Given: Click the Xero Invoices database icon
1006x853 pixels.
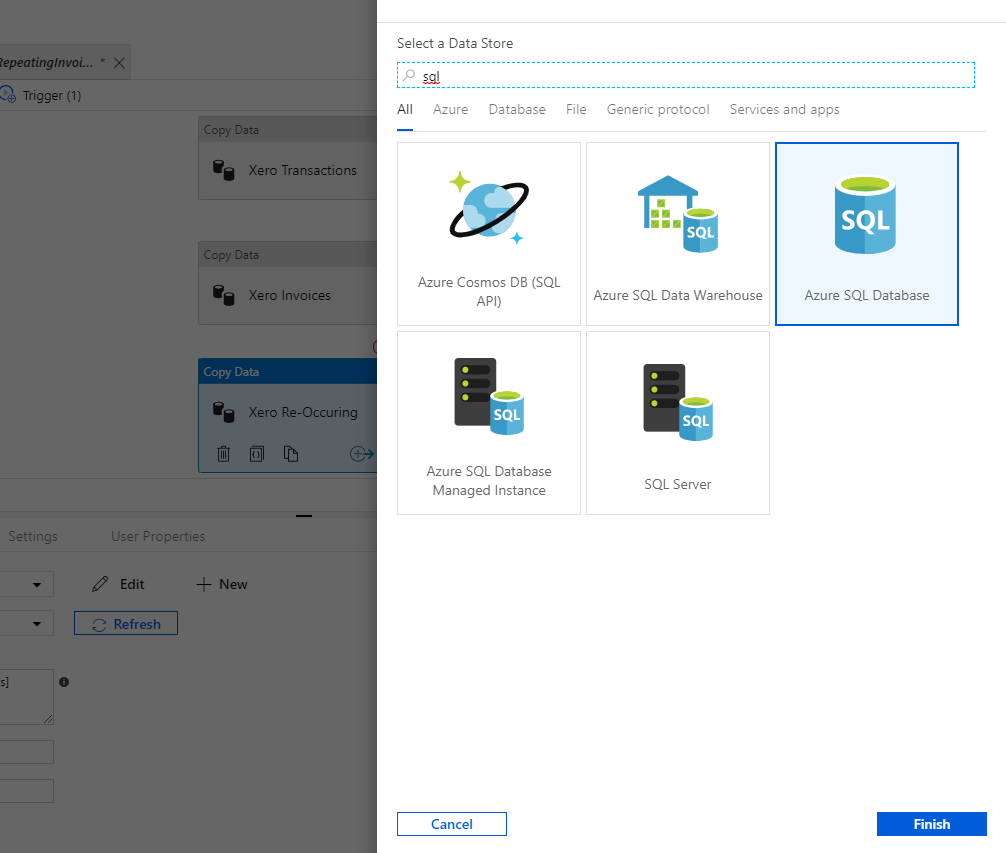Looking at the screenshot, I should pyautogui.click(x=223, y=295).
